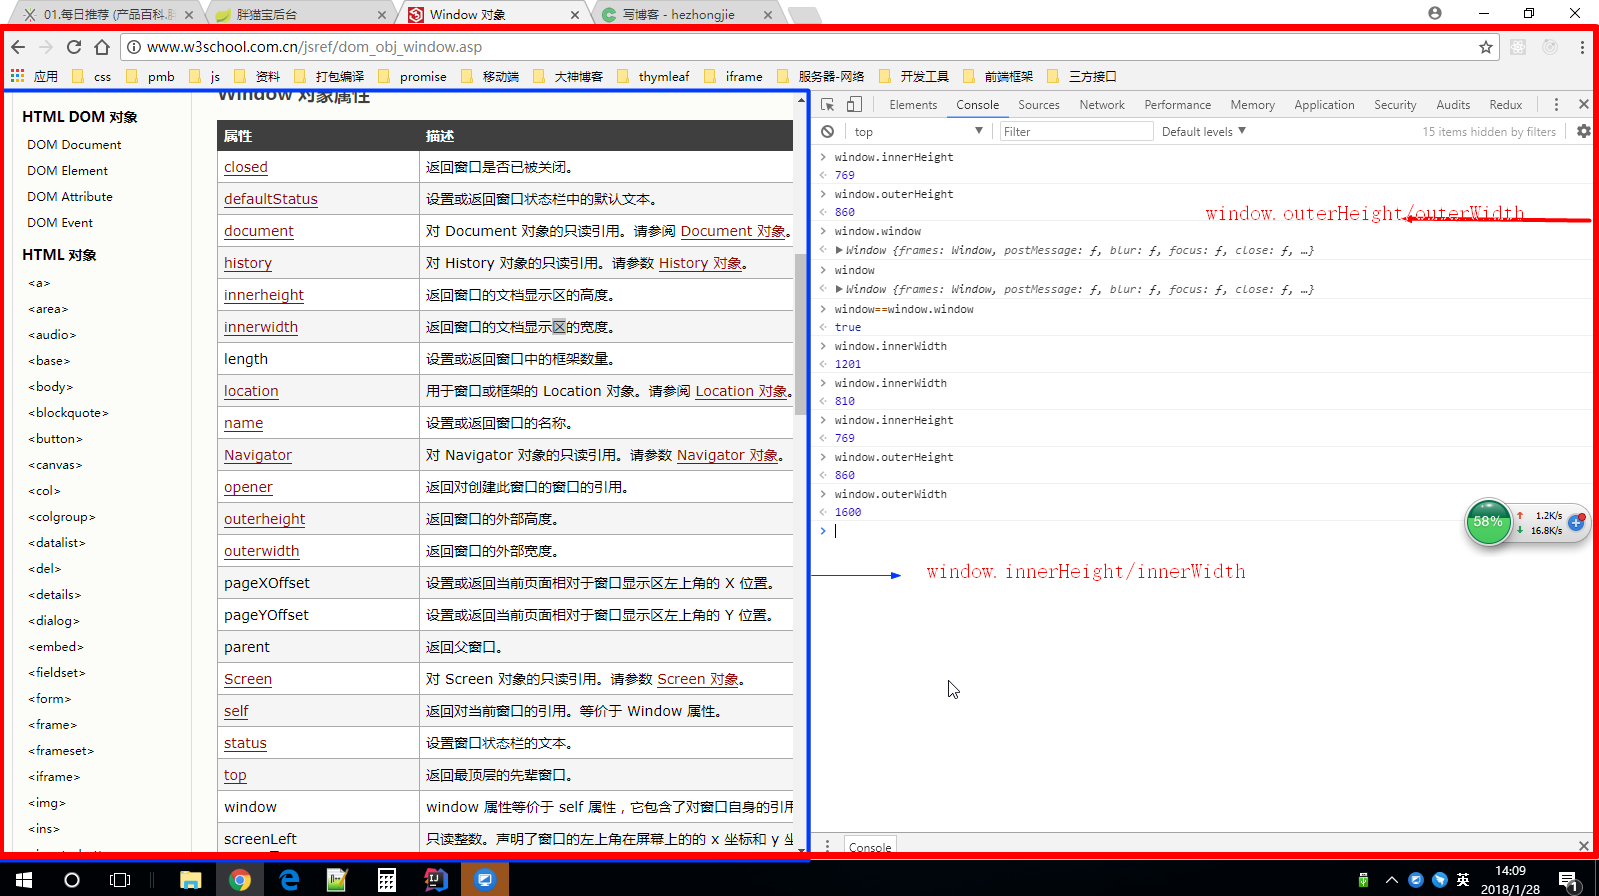The image size is (1599, 896).
Task: Open the thymleaf bookmark folder
Action: (653, 76)
